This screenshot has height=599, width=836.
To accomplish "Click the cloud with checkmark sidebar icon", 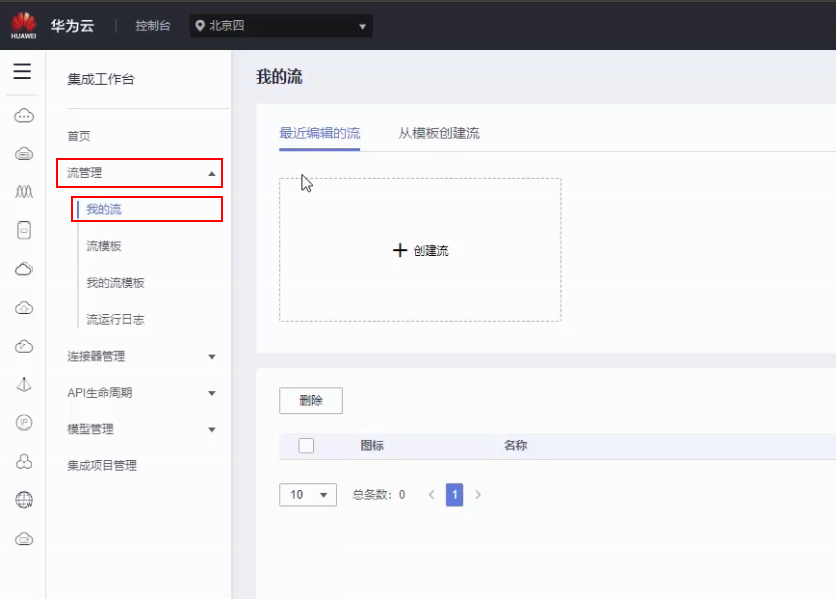I will coord(24,347).
